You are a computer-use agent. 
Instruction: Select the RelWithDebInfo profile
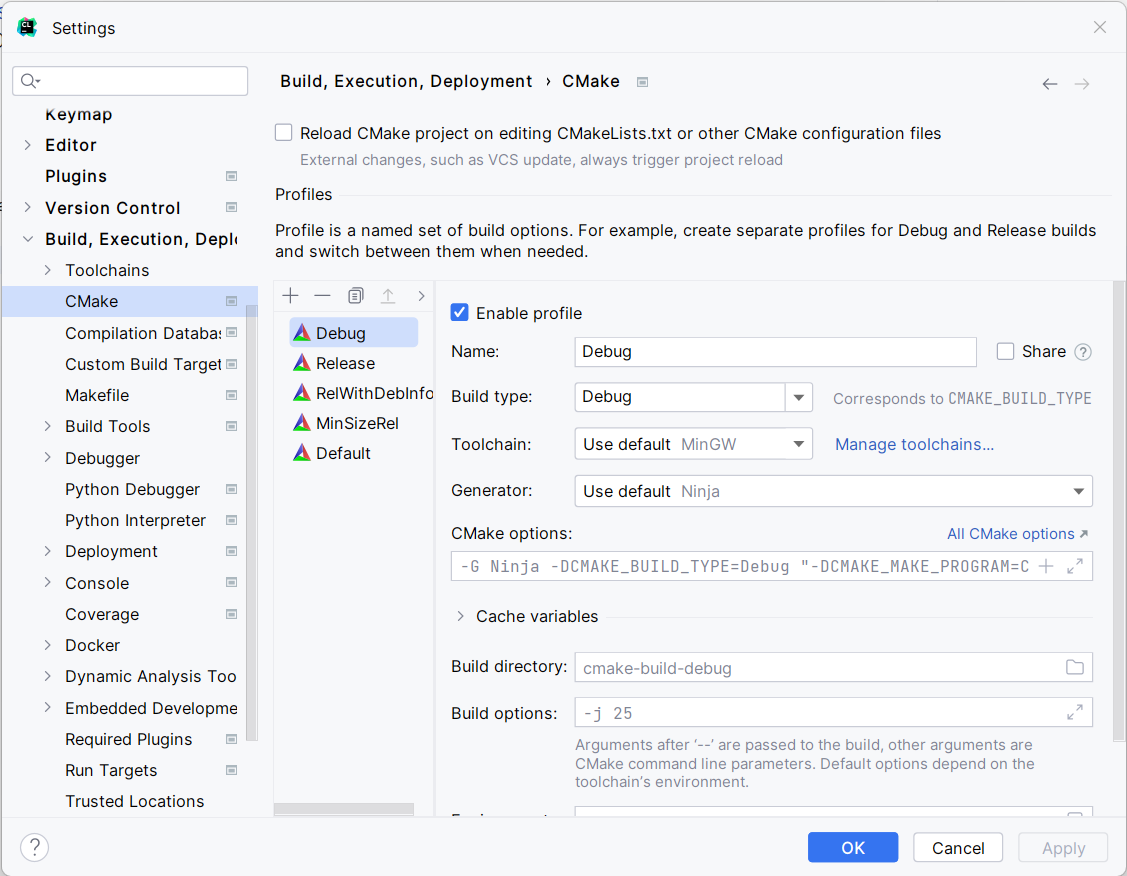[x=362, y=393]
